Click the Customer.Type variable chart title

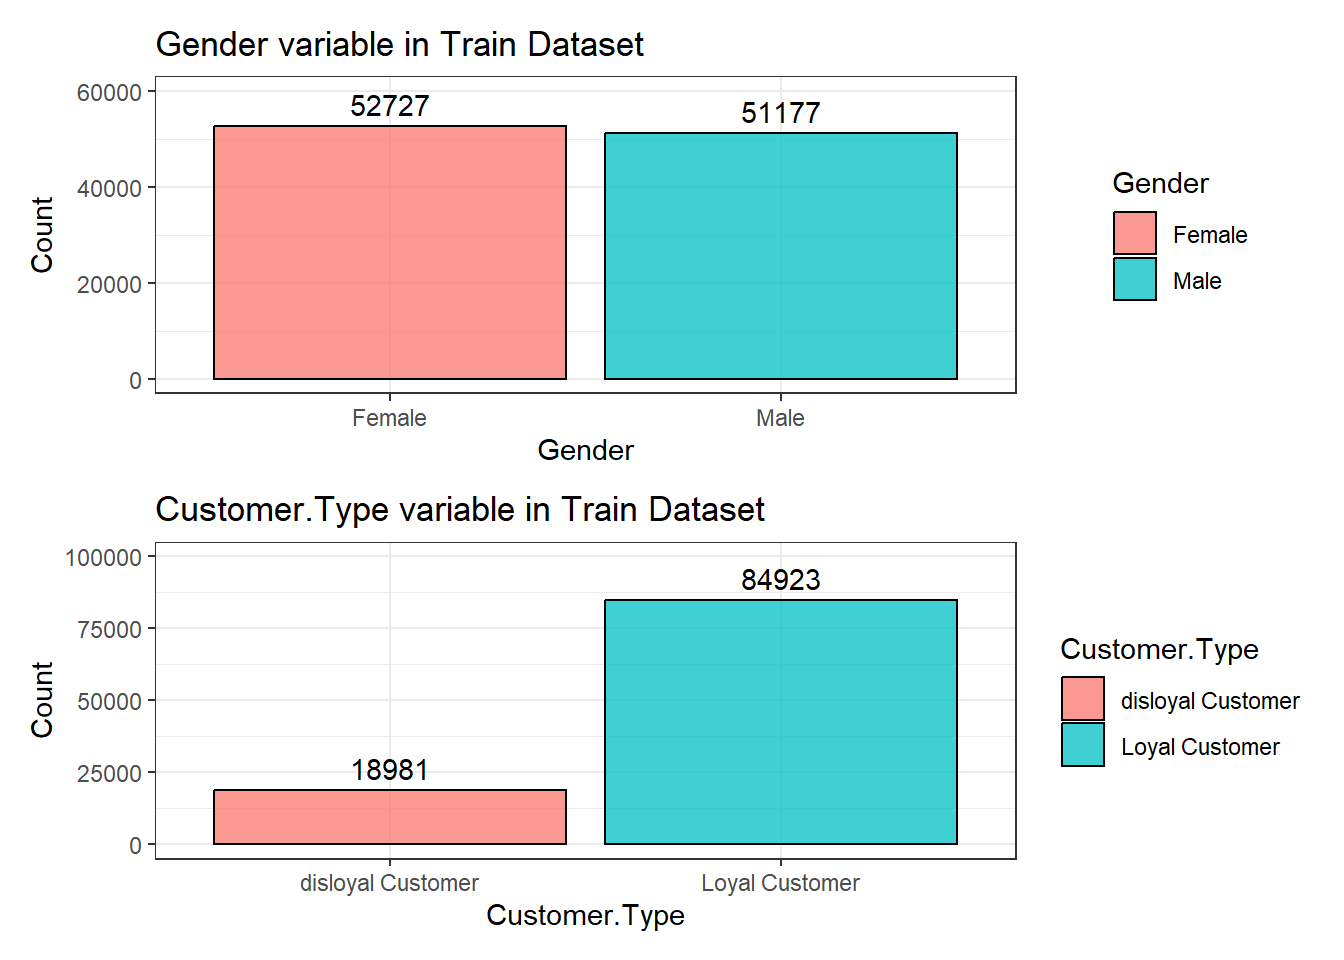(460, 510)
